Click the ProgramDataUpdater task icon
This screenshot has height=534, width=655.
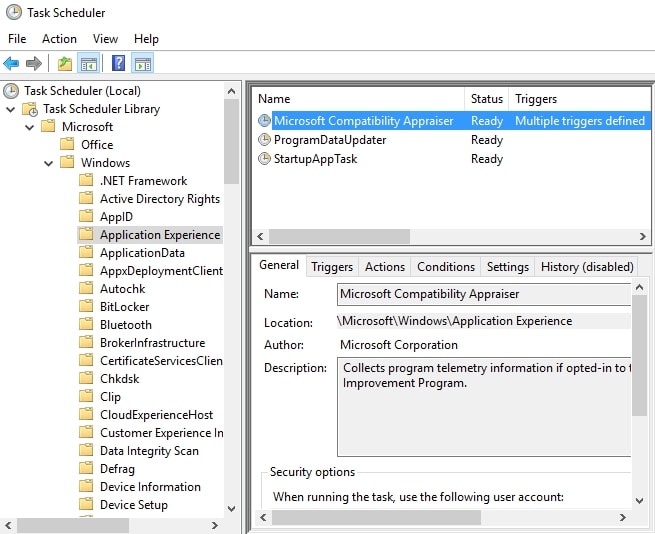[x=264, y=140]
